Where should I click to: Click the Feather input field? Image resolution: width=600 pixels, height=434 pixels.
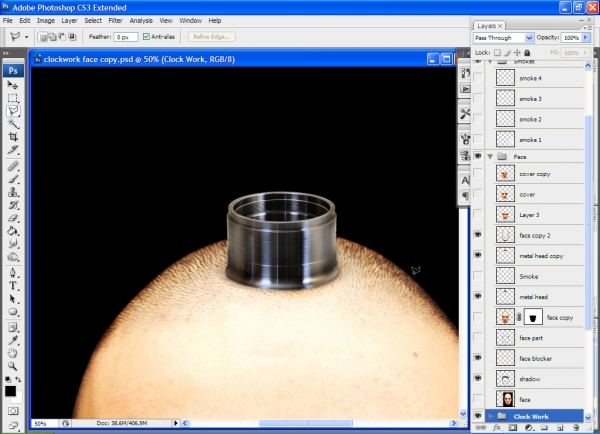pos(126,37)
